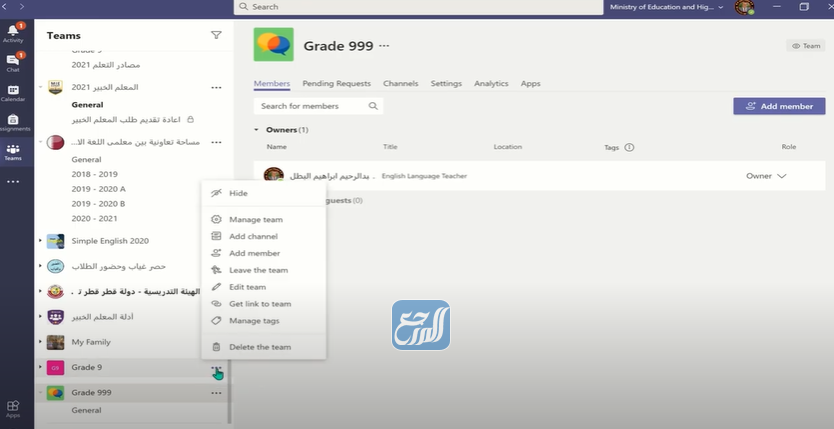Choose Manage tags from context menu
The width and height of the screenshot is (834, 429).
263,321
